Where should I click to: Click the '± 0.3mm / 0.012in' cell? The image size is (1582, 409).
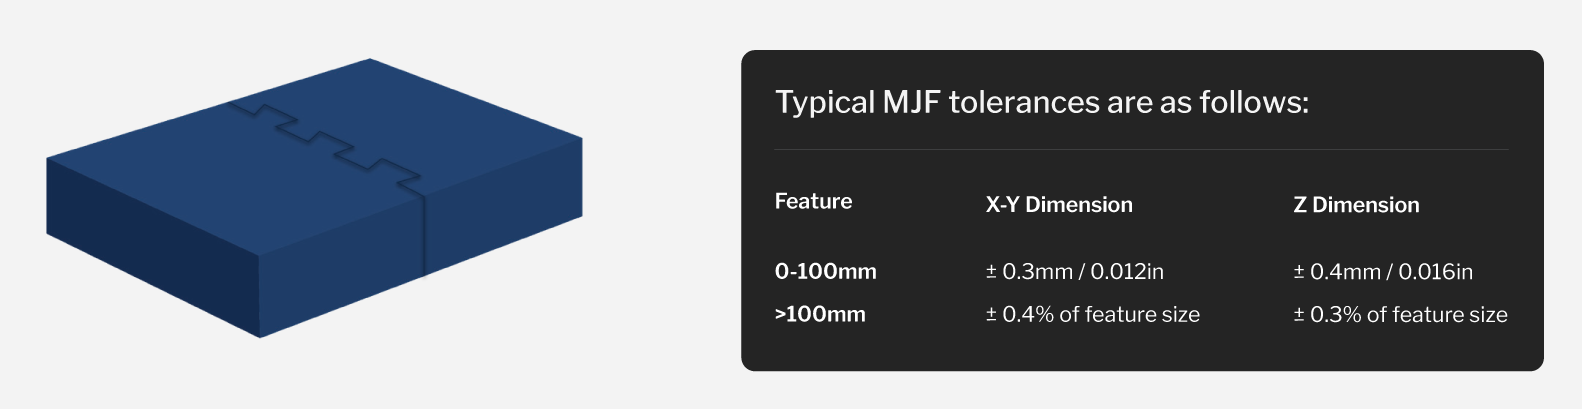pyautogui.click(x=1075, y=271)
